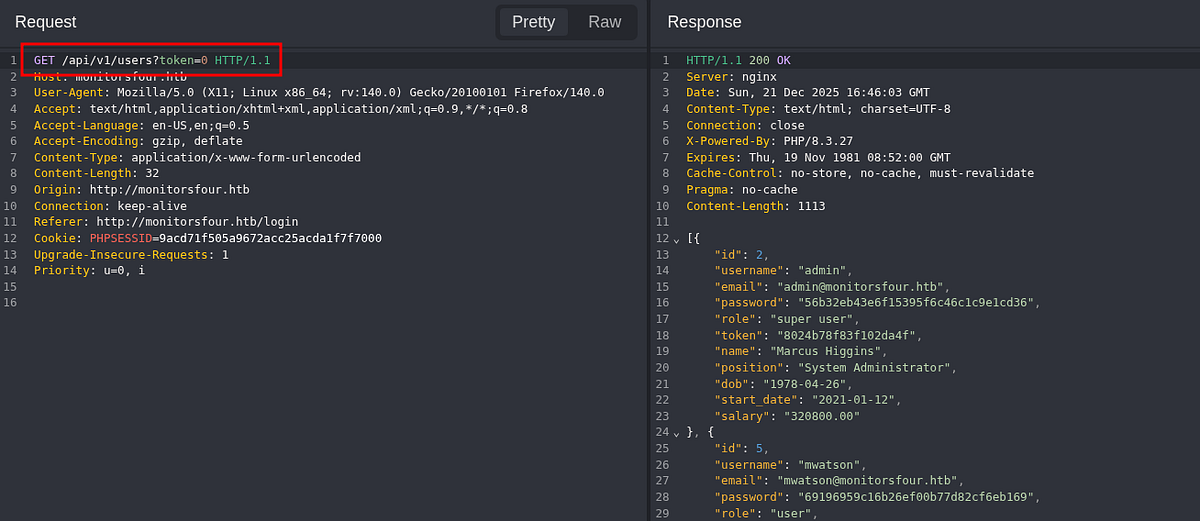This screenshot has width=1200, height=521.
Task: Click the Expires response header
Action: (x=818, y=157)
